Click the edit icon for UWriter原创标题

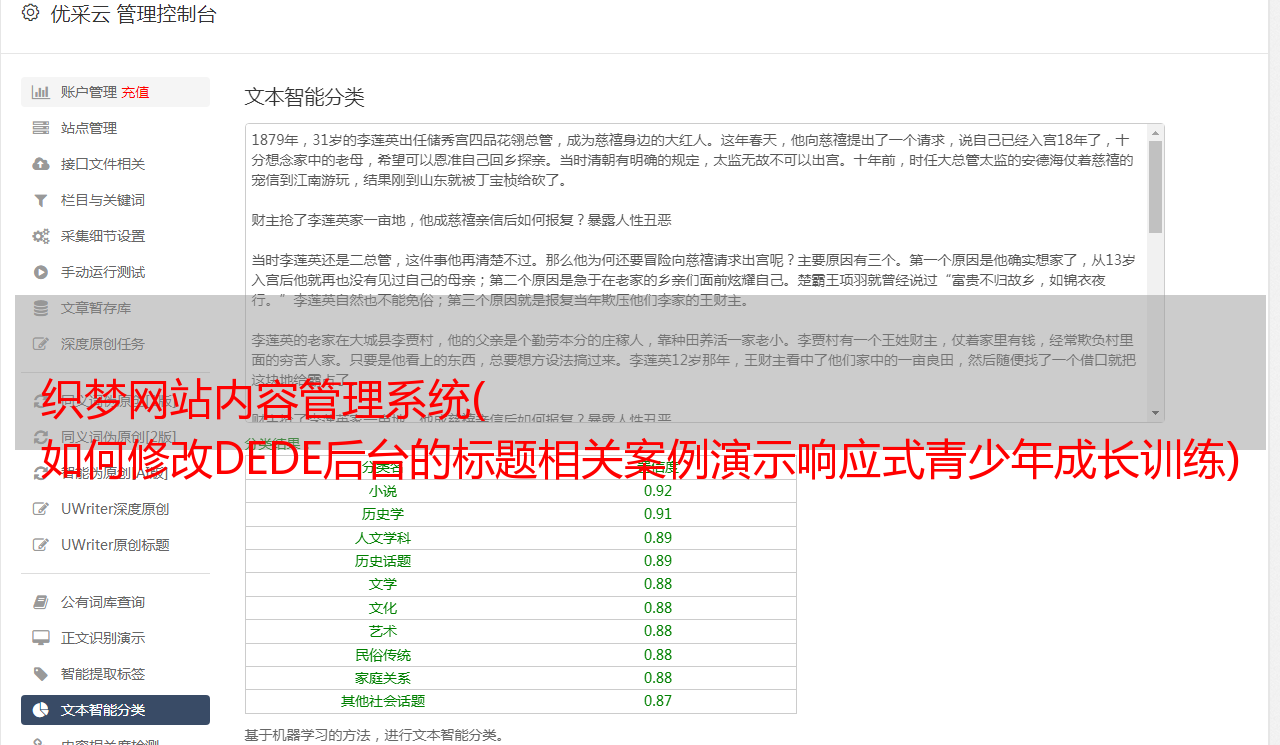(41, 545)
